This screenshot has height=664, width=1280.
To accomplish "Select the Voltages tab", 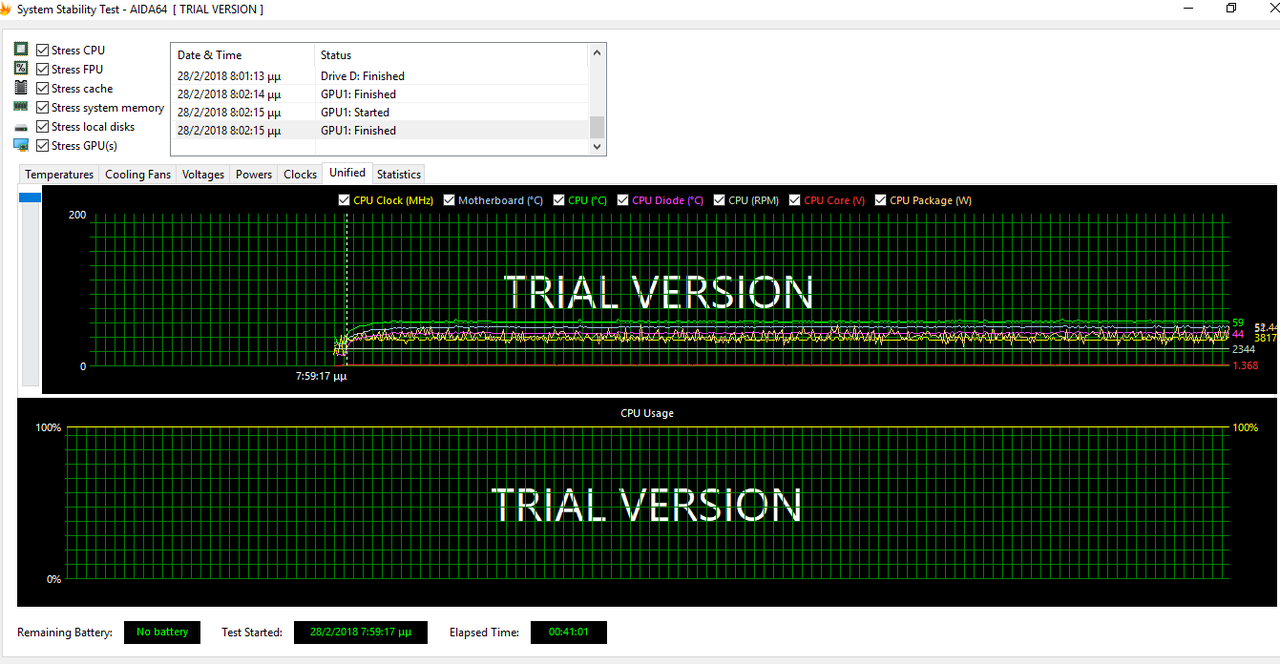I will click(203, 174).
